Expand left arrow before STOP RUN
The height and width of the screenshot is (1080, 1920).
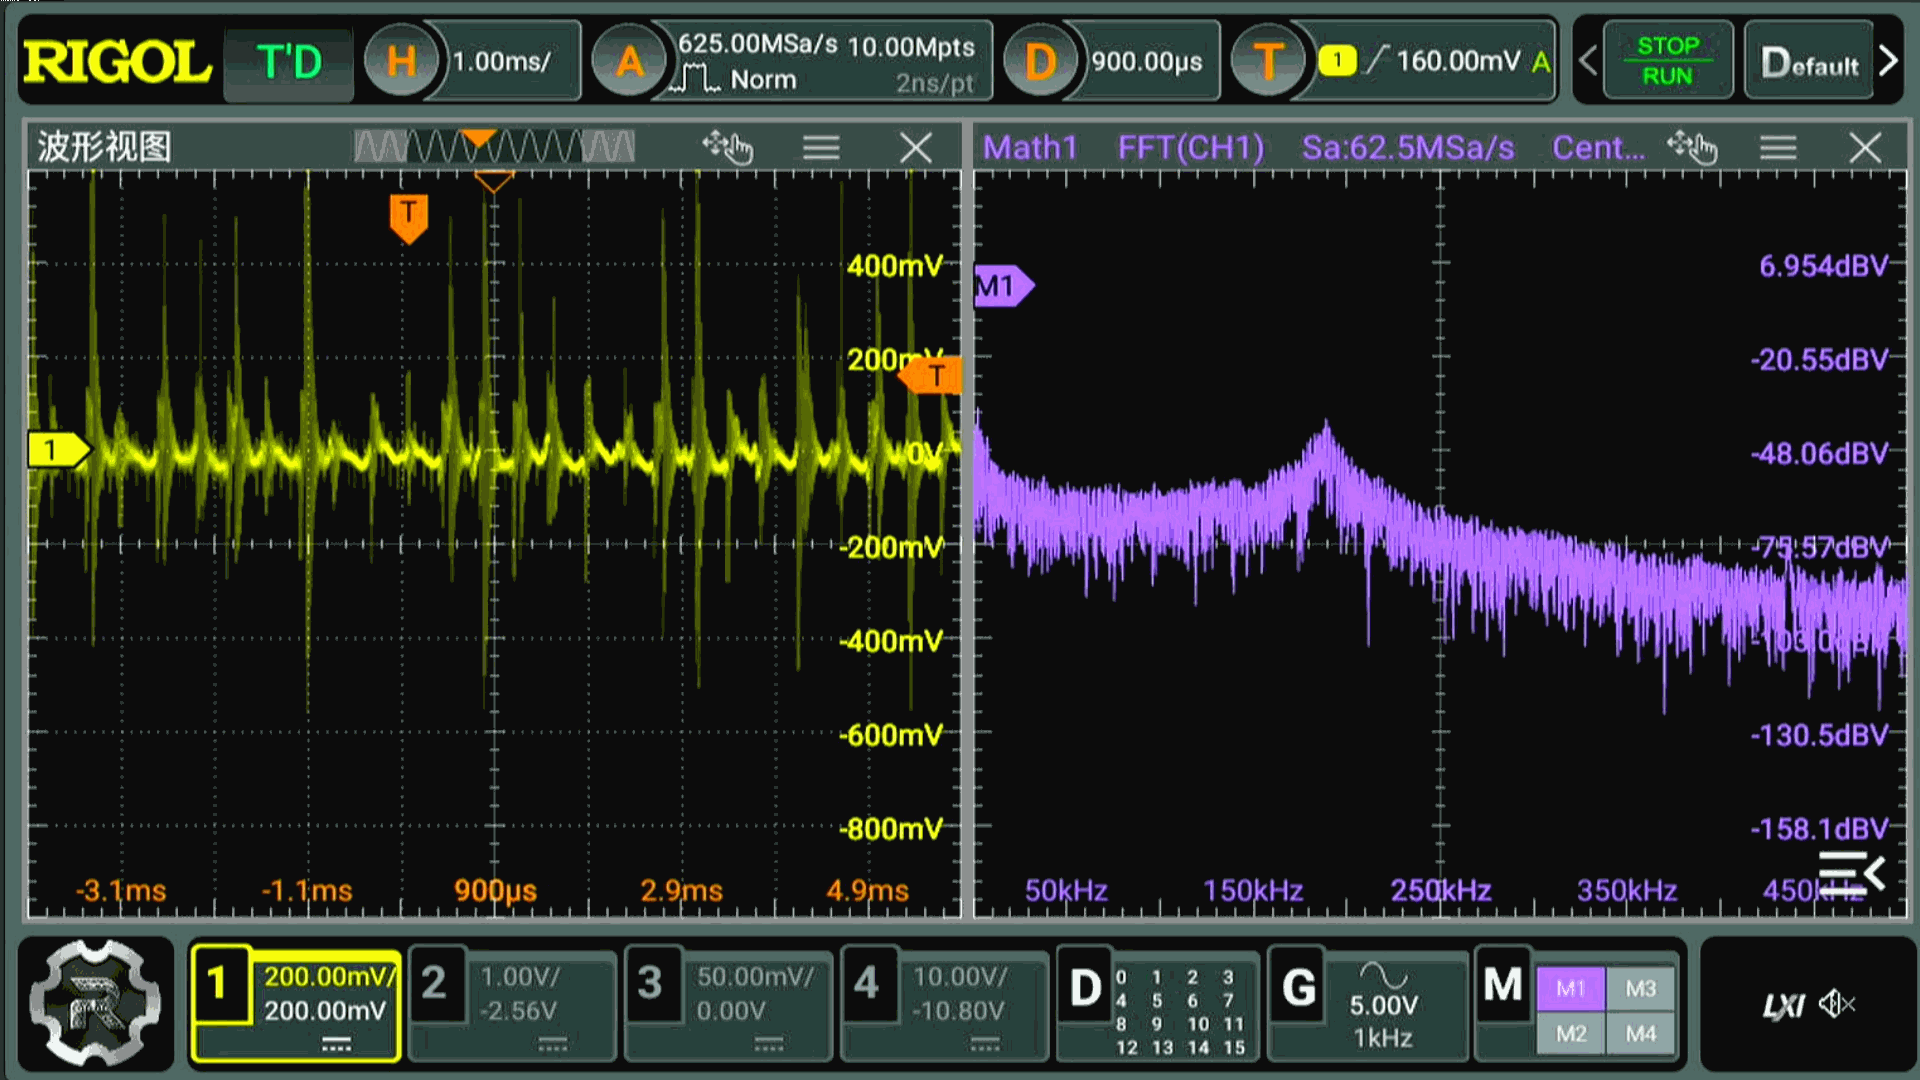[1588, 62]
